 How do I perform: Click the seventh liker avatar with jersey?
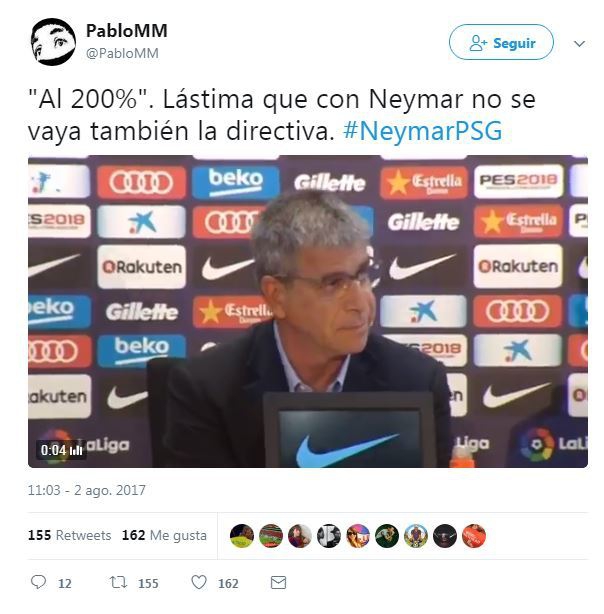coord(416,536)
